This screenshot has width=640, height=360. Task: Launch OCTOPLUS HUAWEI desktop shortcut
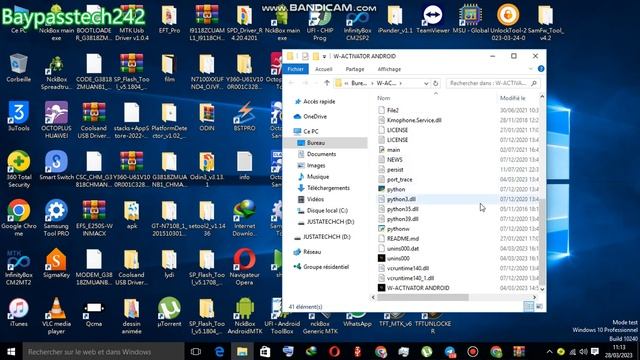[56, 120]
